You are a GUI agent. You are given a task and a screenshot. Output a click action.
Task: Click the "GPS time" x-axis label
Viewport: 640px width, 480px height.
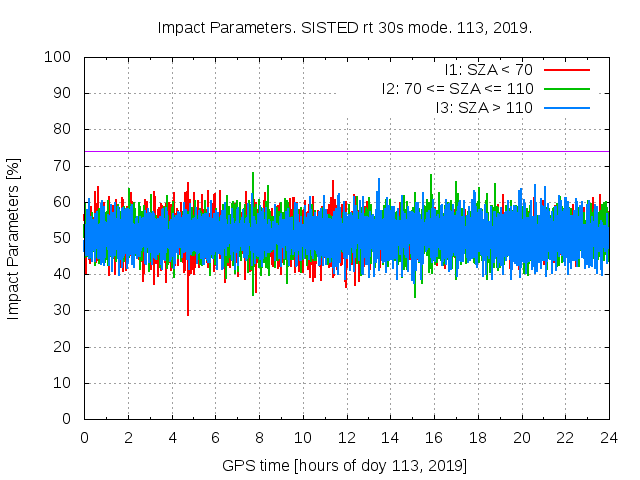pyautogui.click(x=344, y=466)
